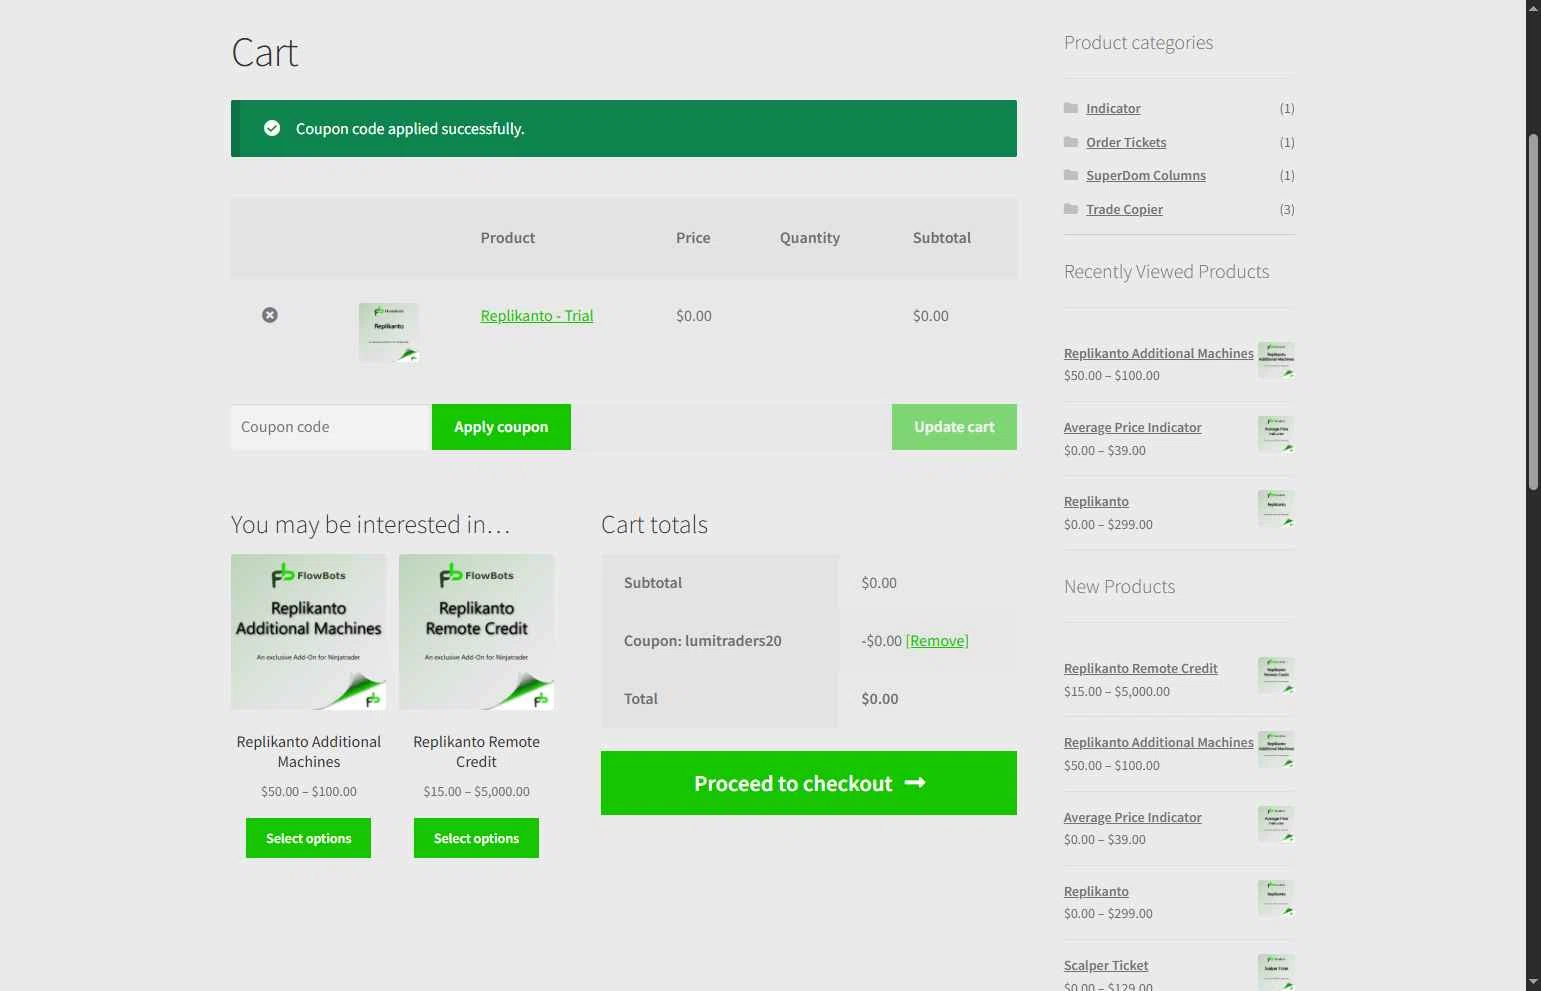This screenshot has width=1541, height=991.
Task: Open the Trade Copier category
Action: click(1124, 209)
